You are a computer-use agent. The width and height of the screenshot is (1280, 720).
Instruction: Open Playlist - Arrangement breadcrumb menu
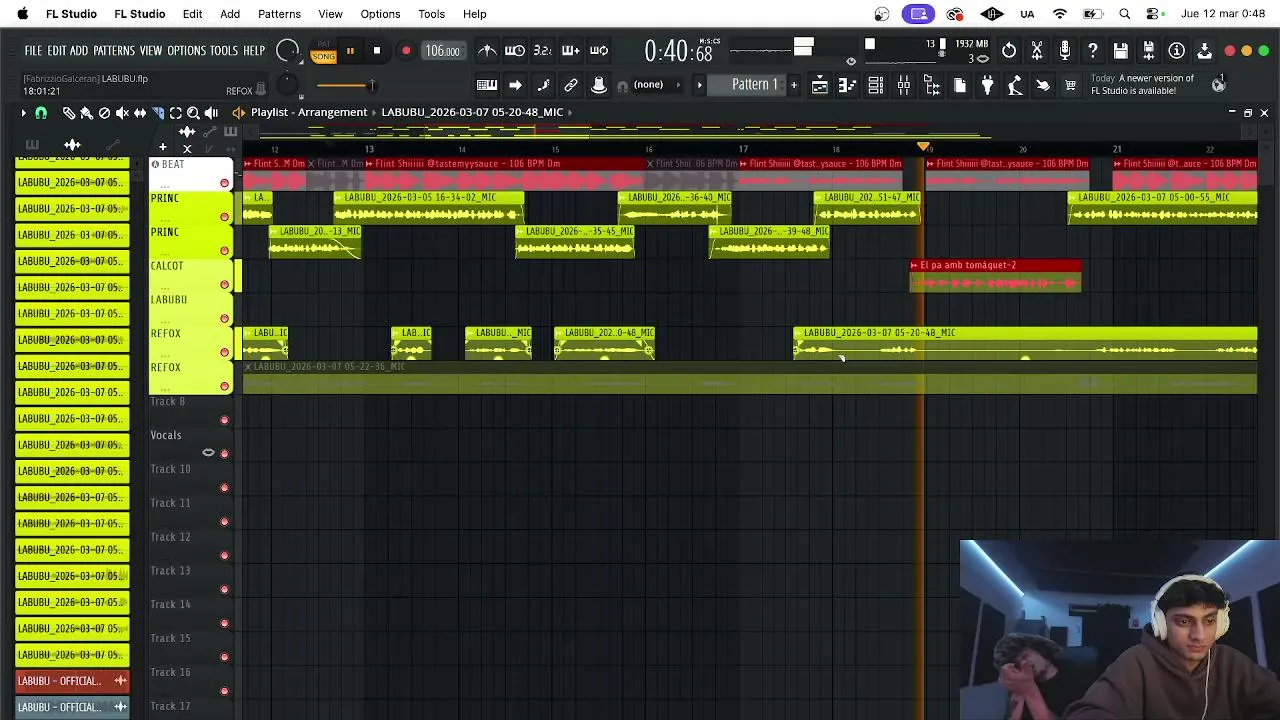coord(309,112)
